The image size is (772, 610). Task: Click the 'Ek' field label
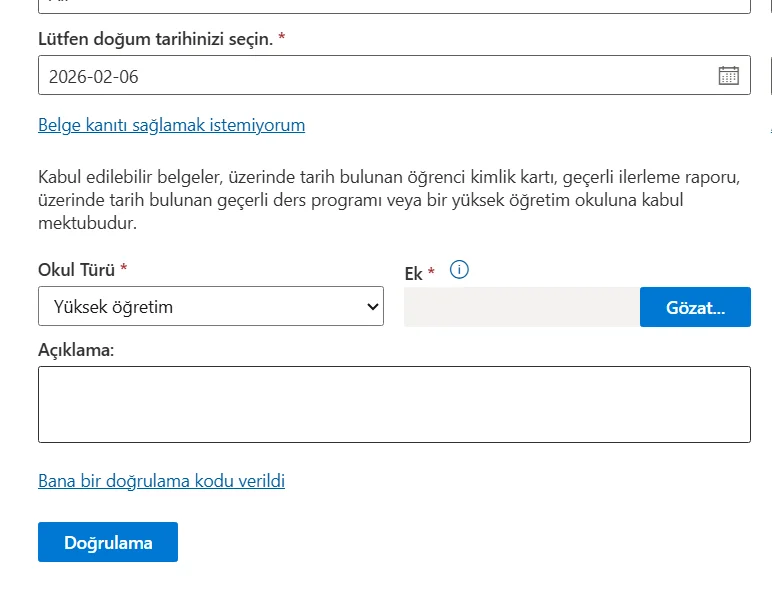click(413, 272)
